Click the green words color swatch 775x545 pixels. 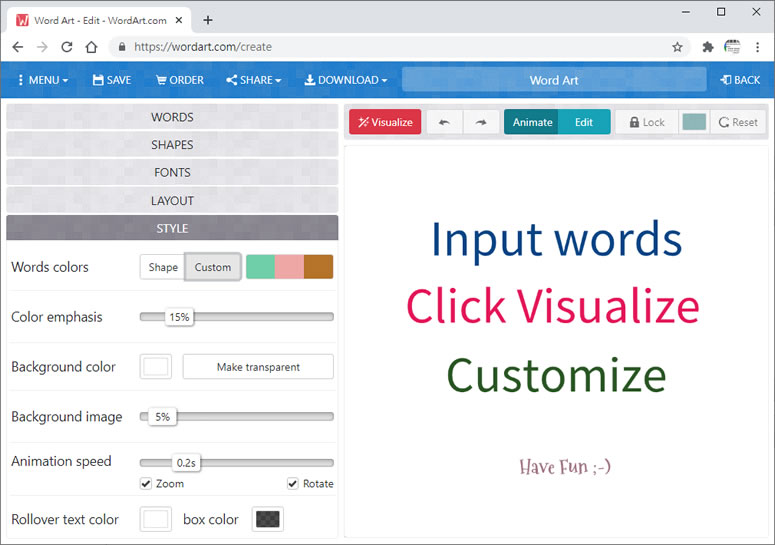tap(260, 267)
